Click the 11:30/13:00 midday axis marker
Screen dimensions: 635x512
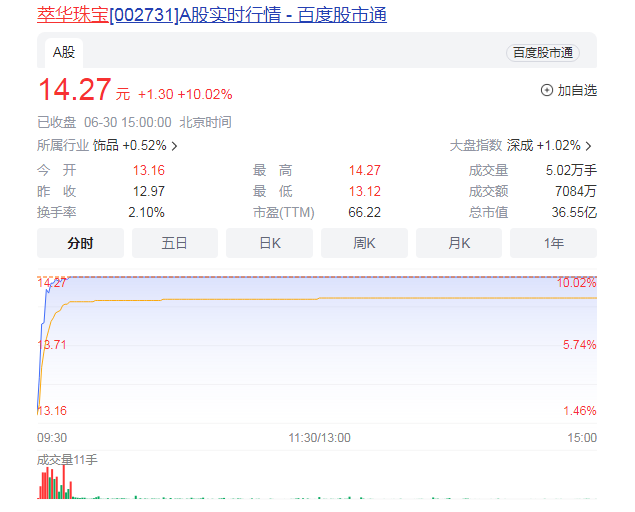[319, 438]
